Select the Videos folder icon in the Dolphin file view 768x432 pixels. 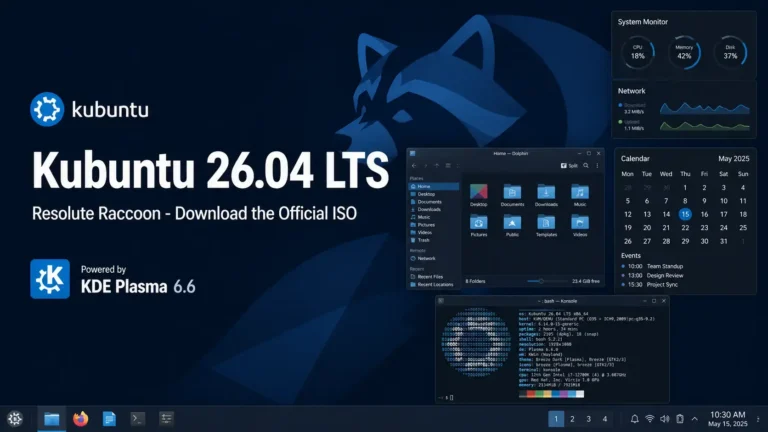coord(580,222)
